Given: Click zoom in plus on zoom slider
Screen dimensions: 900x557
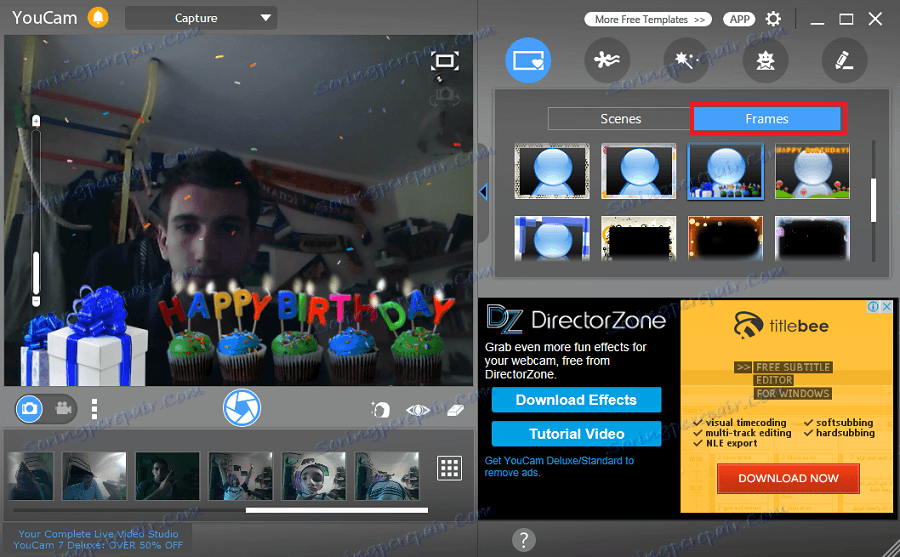Looking at the screenshot, I should 36,121.
